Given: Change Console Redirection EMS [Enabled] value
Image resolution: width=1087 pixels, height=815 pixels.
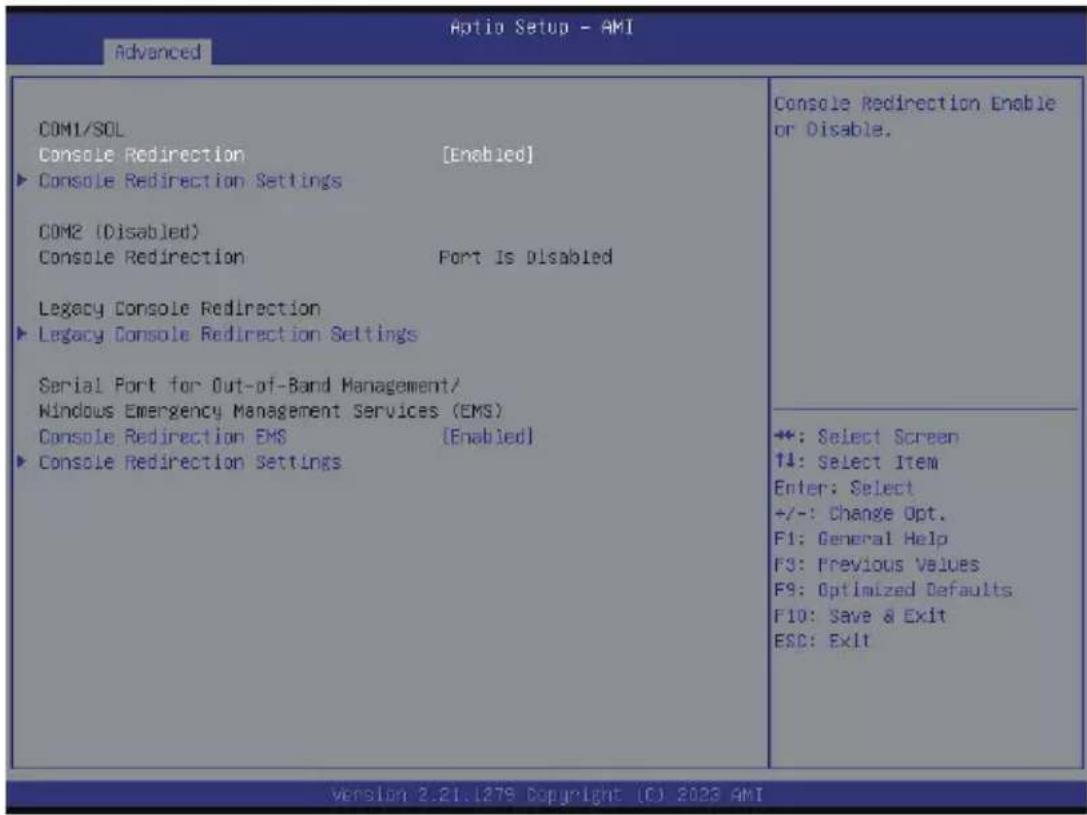Looking at the screenshot, I should (488, 437).
